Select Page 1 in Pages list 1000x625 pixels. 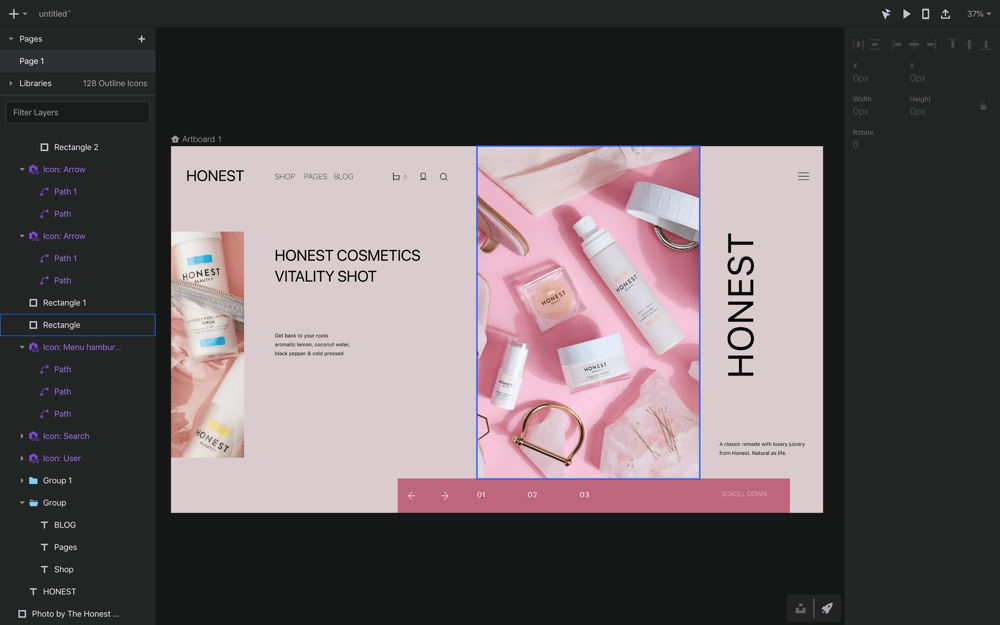78,61
